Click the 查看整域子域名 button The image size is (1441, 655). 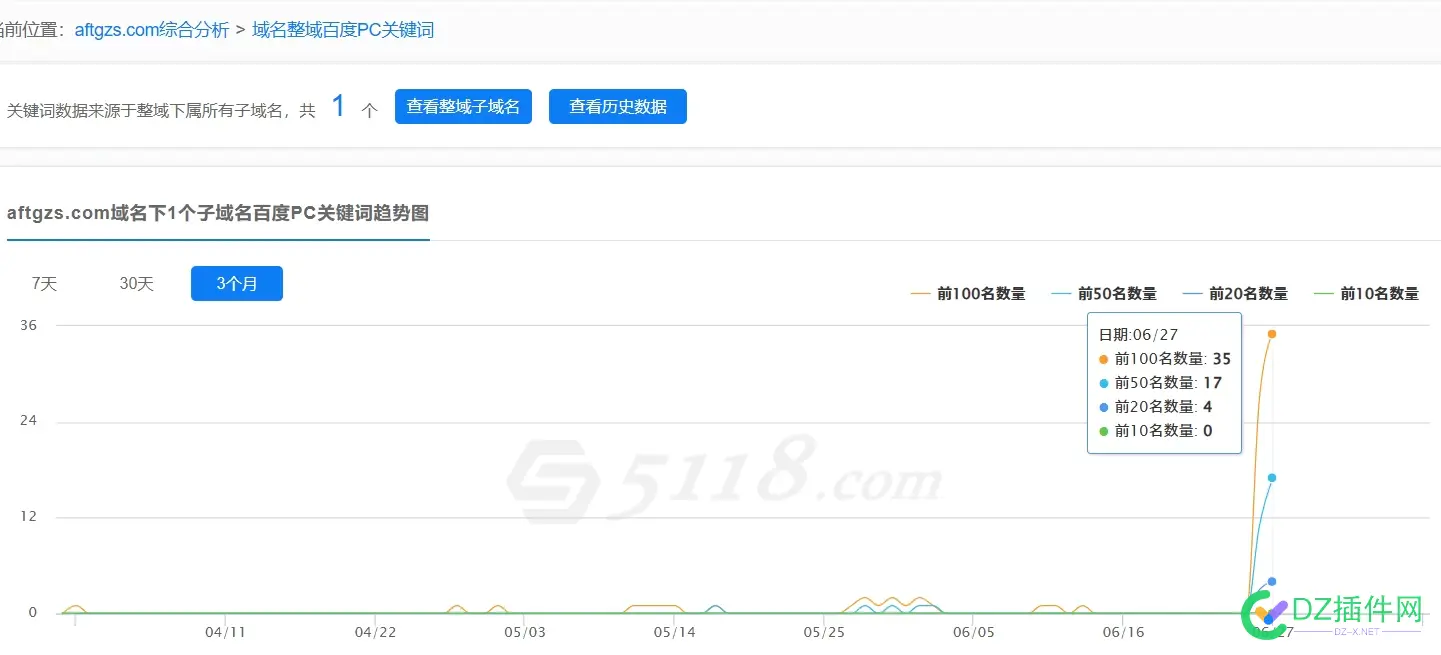tap(463, 106)
